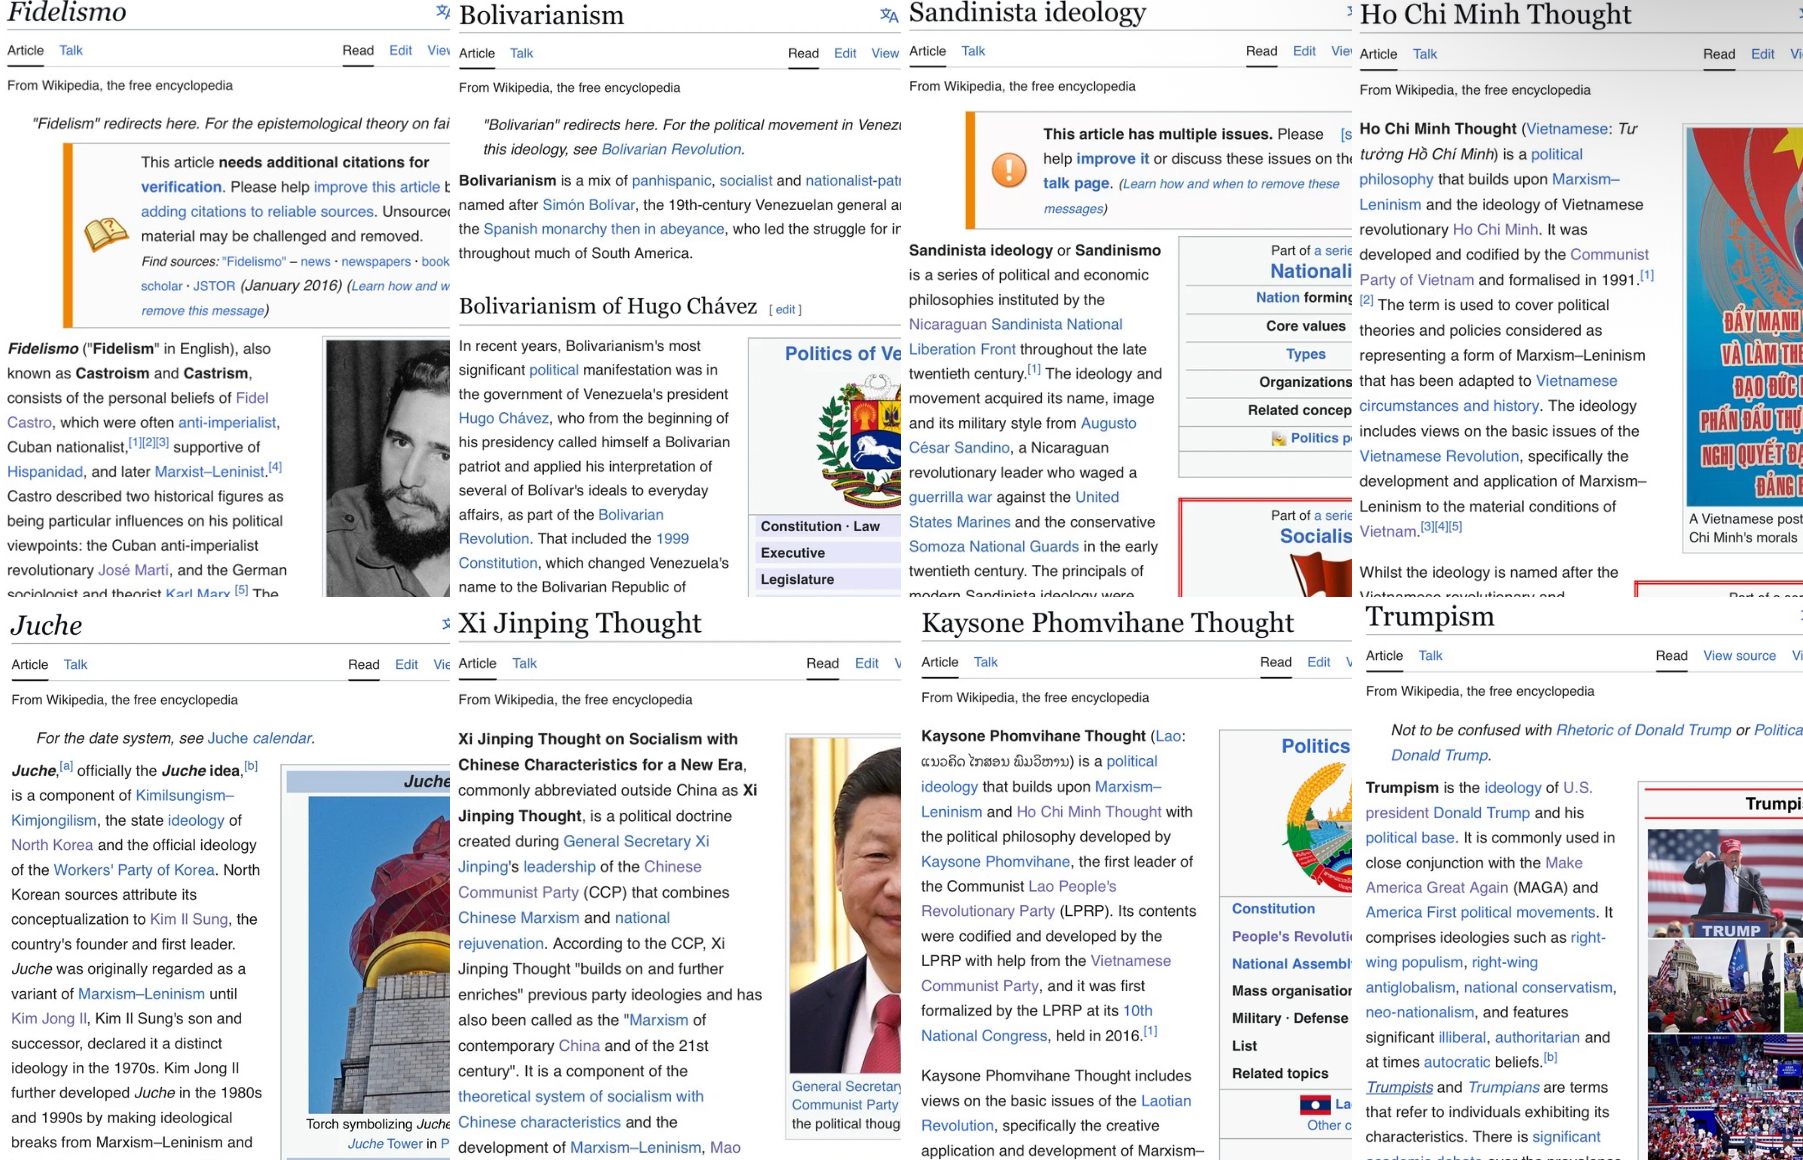Follow the Bolivarian Revolution link in hatnote
1803x1160 pixels.
pos(671,149)
